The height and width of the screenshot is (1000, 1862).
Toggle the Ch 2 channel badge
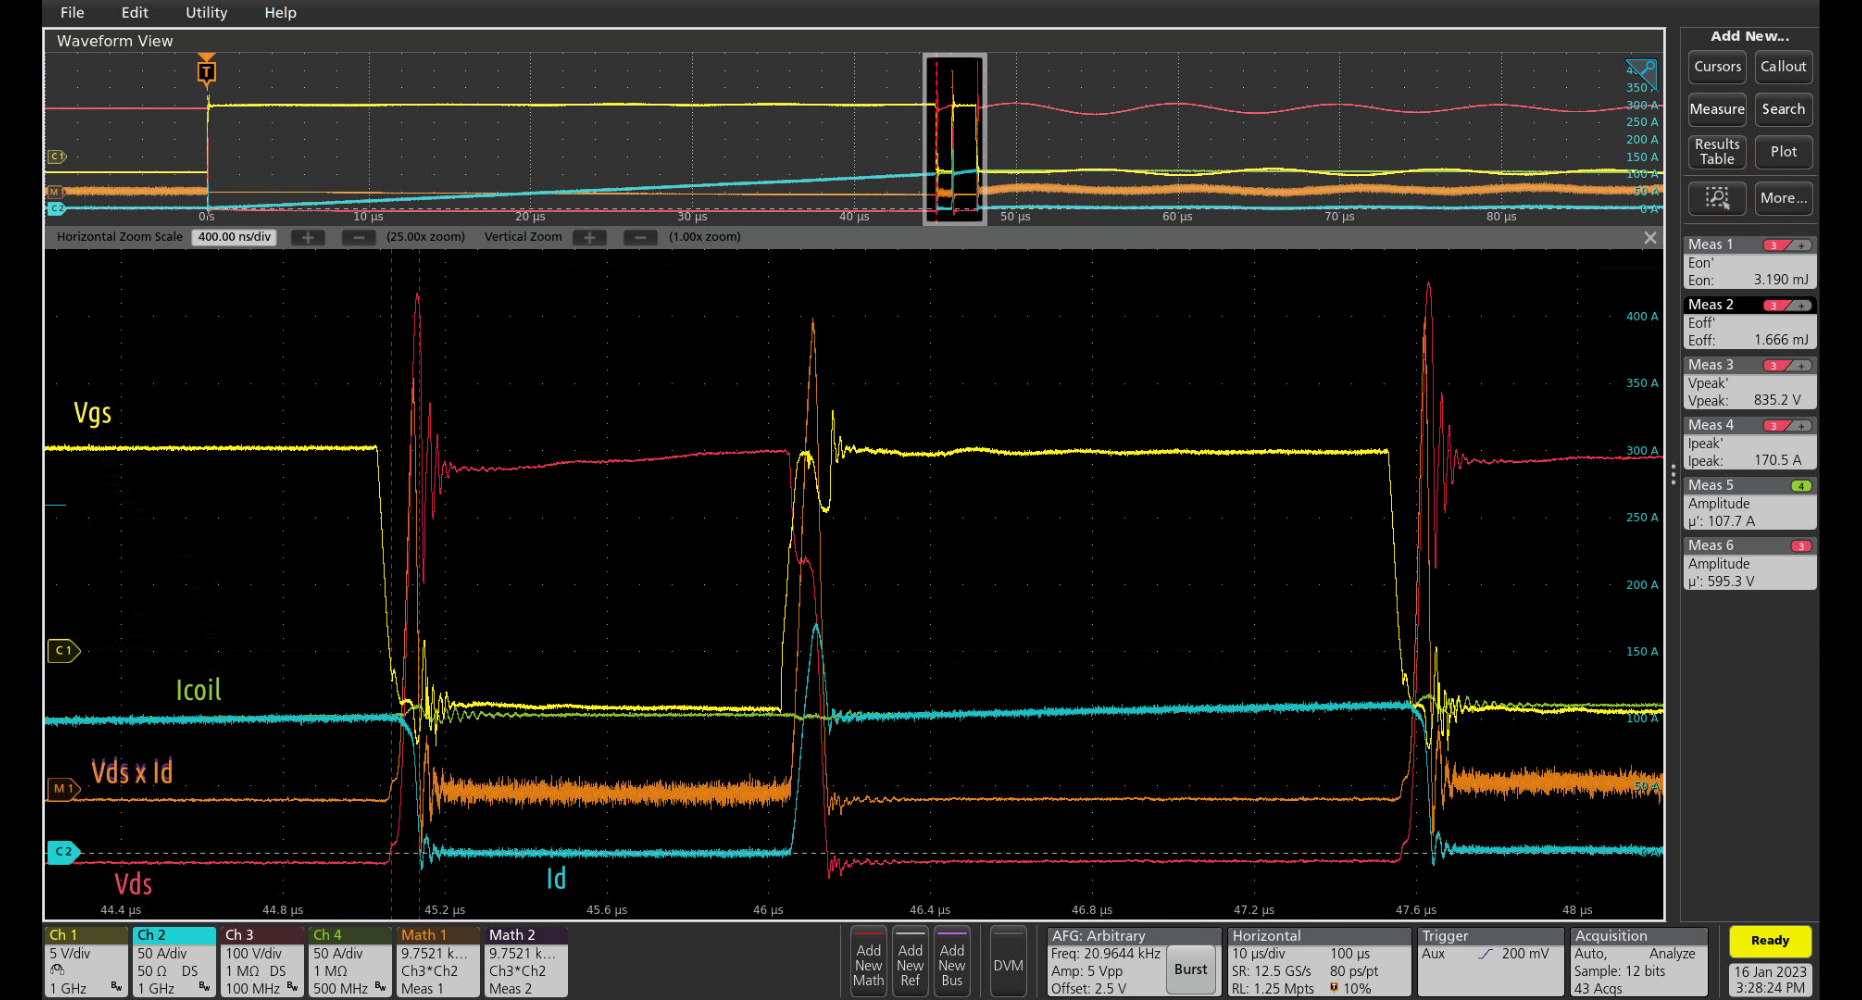(x=174, y=961)
